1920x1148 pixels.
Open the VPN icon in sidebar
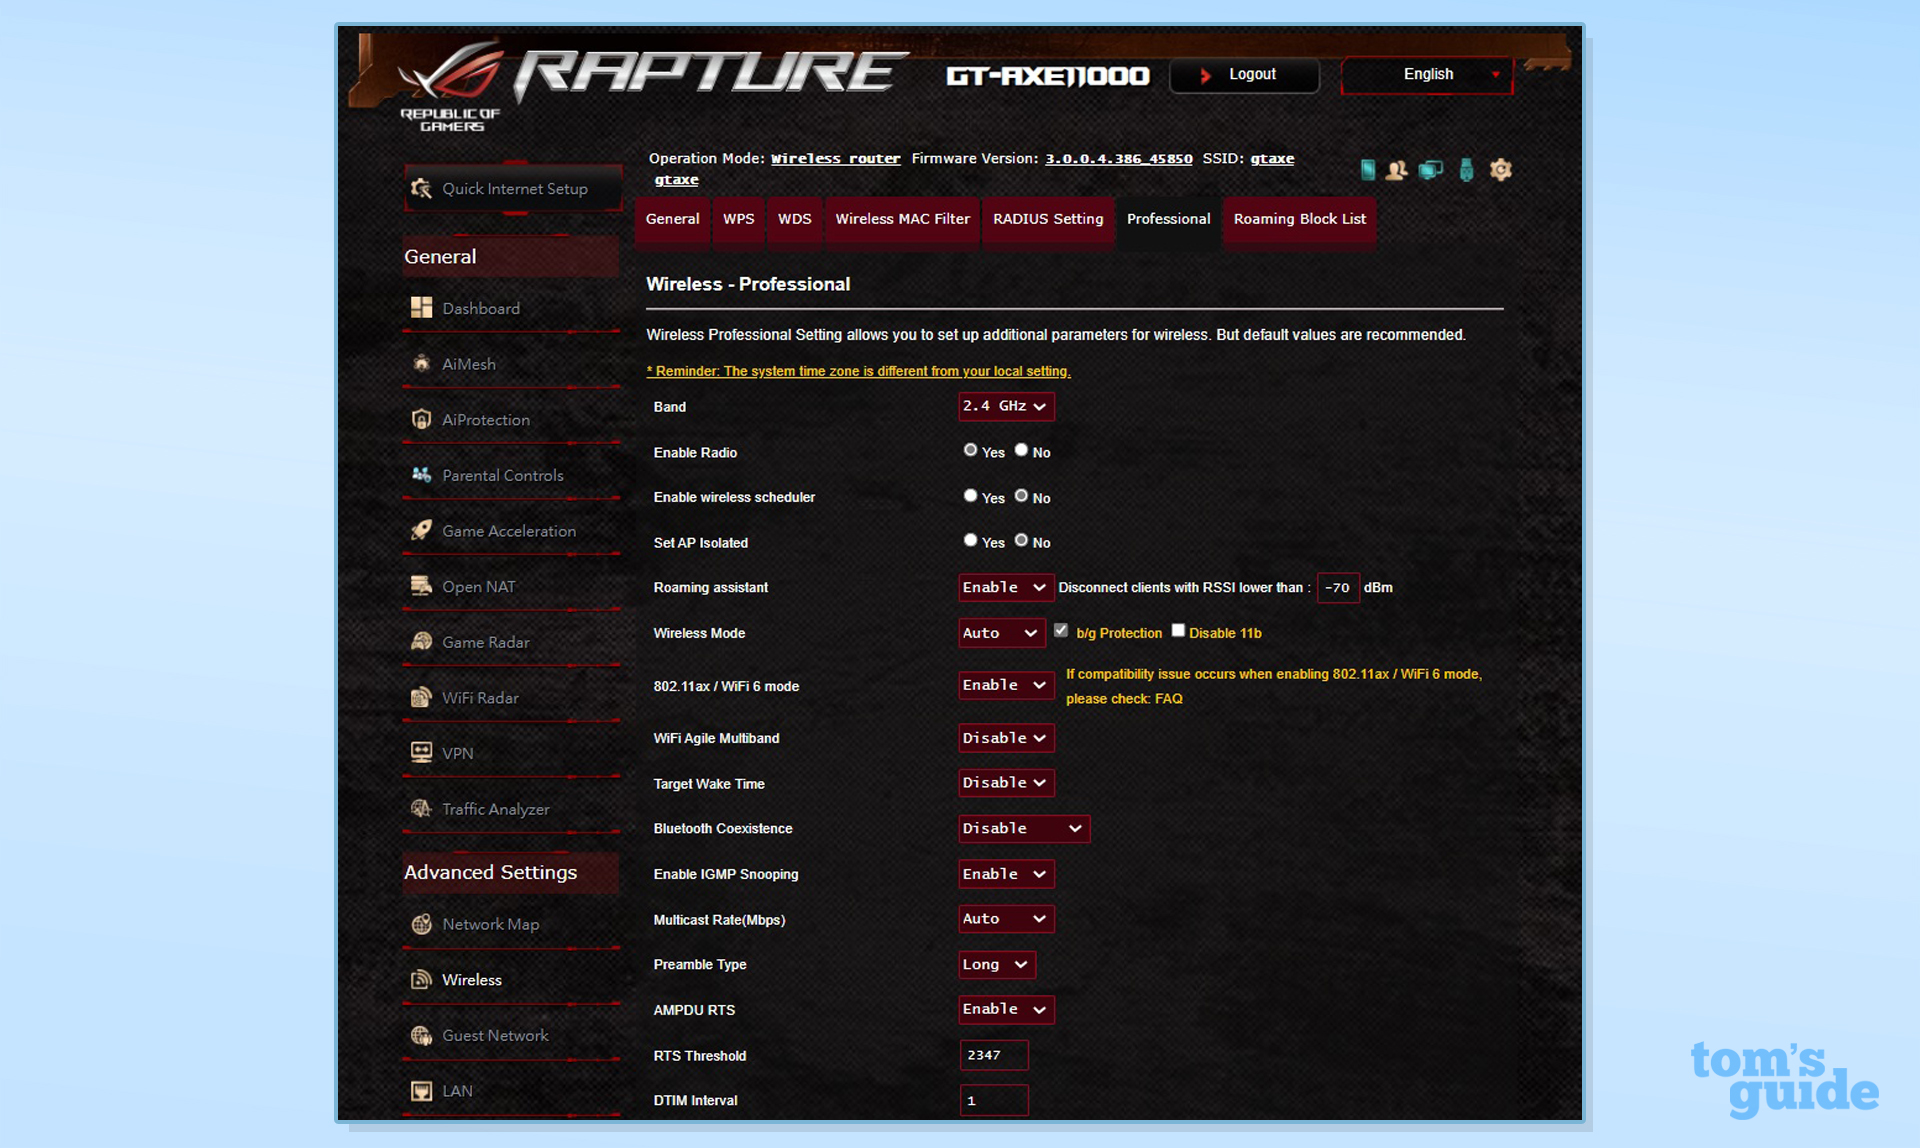[x=421, y=752]
